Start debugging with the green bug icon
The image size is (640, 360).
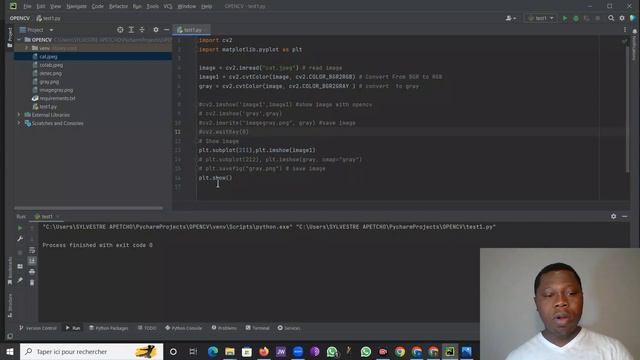pos(576,18)
